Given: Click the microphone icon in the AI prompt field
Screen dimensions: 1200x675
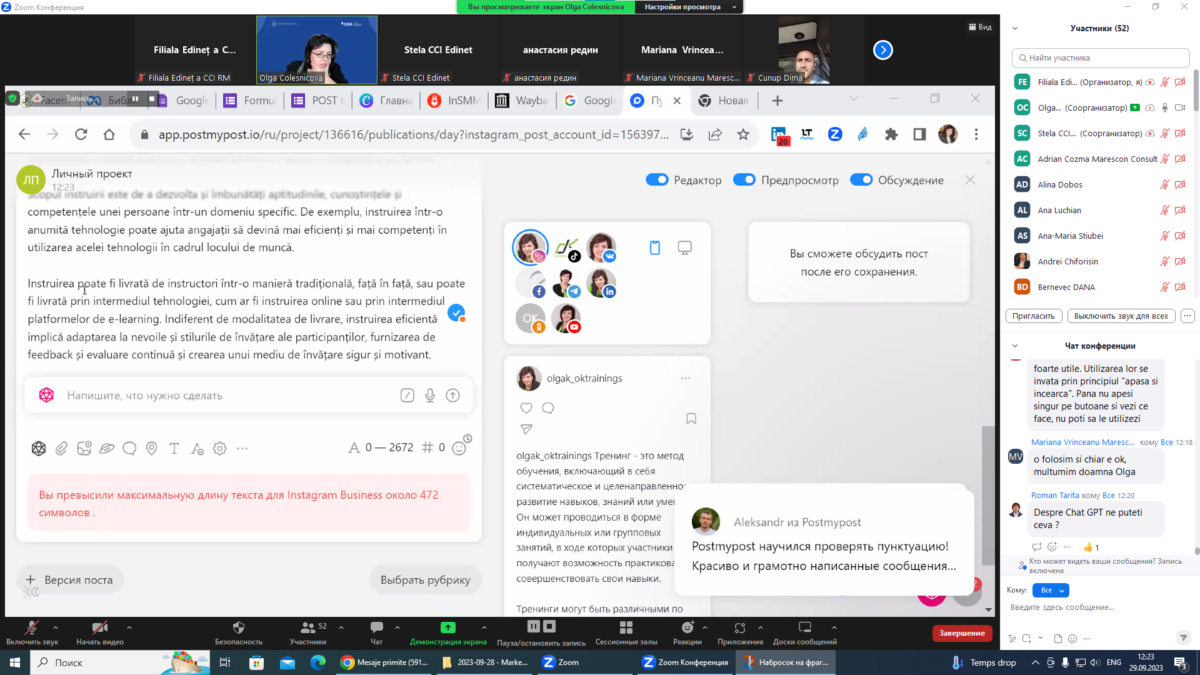Looking at the screenshot, I should 430,395.
